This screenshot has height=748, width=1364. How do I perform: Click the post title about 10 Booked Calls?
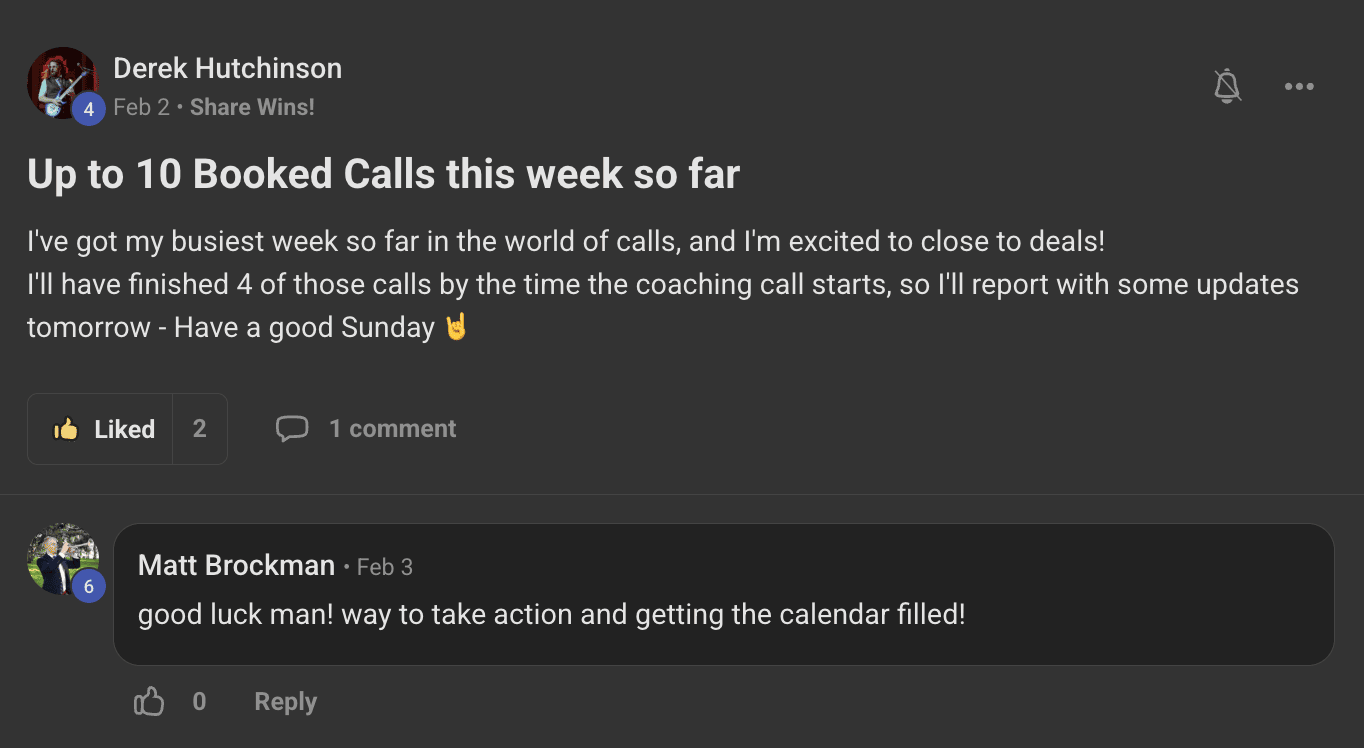coord(383,174)
